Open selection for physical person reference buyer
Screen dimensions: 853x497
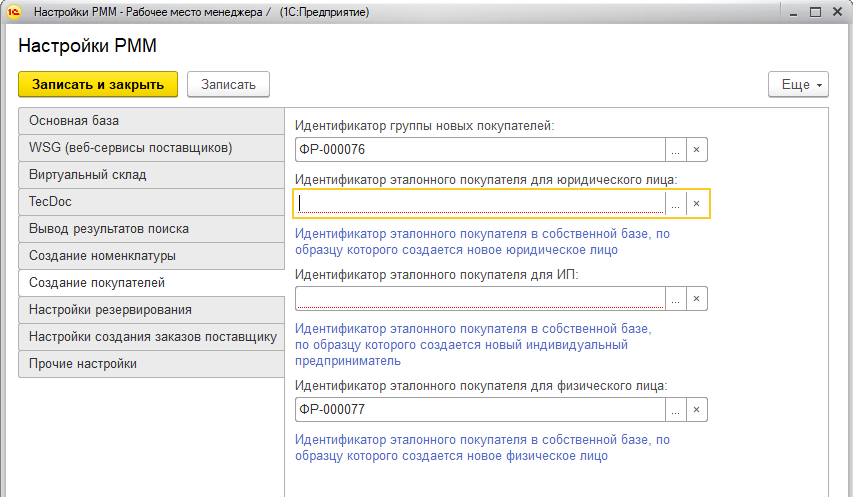[676, 409]
